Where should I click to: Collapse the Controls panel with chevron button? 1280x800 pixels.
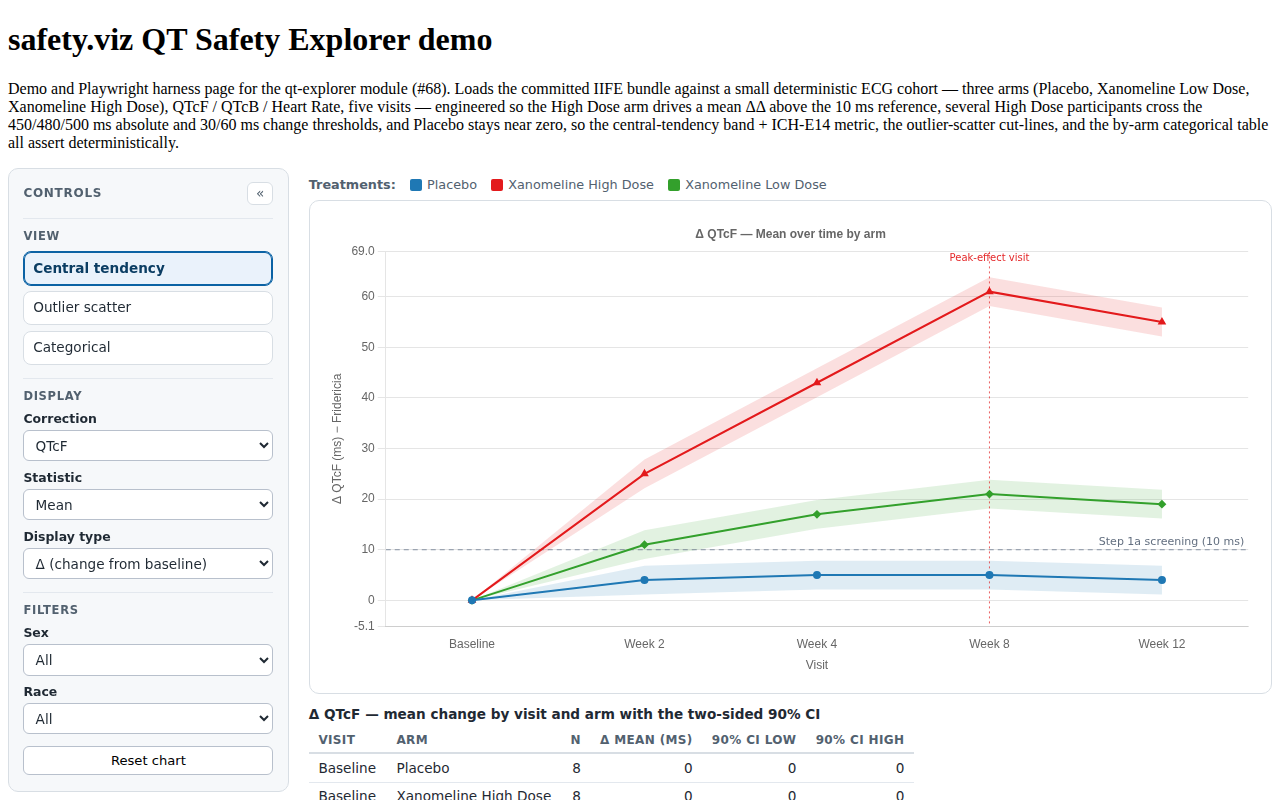(x=260, y=193)
